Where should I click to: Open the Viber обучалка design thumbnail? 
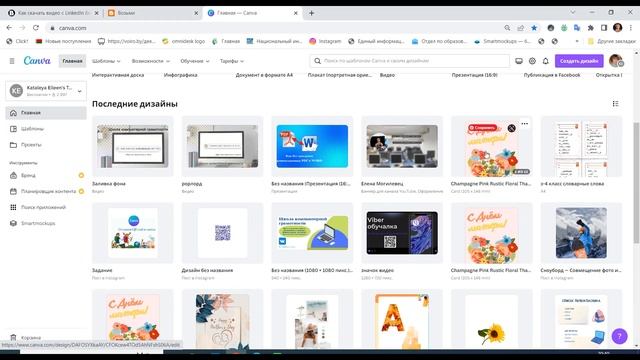(402, 233)
